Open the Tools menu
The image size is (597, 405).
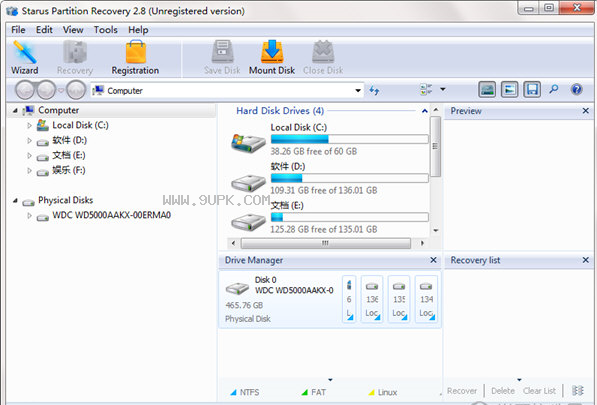point(105,30)
